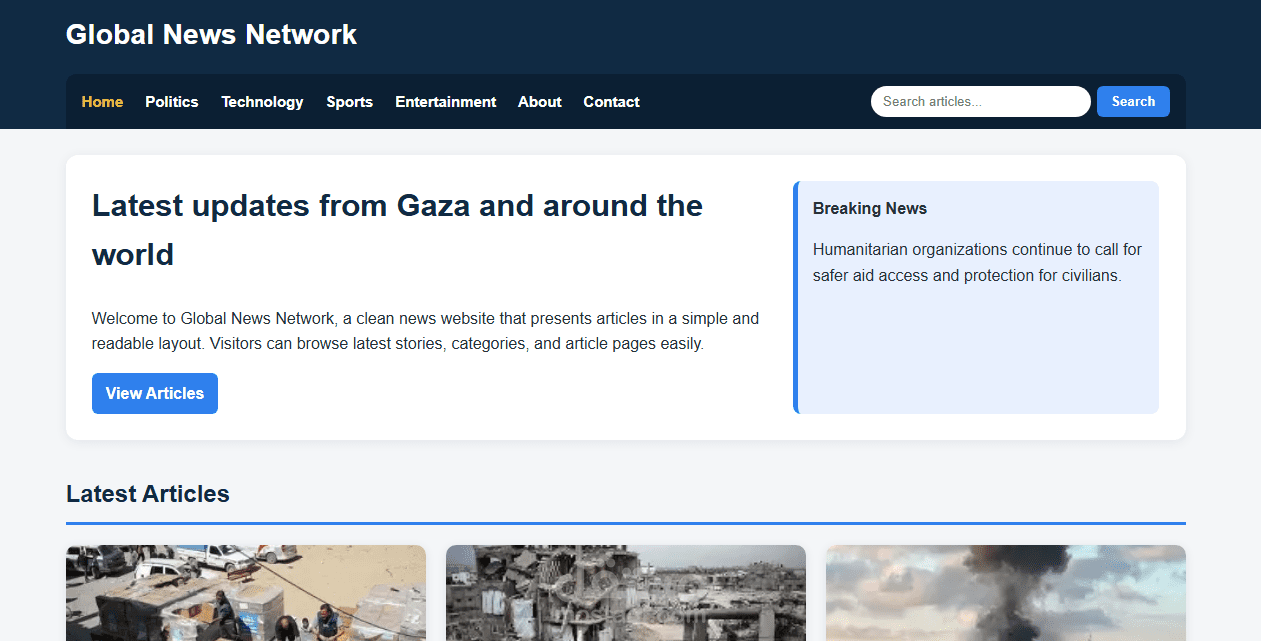
Task: Click the Latest Articles heading
Action: click(x=148, y=494)
